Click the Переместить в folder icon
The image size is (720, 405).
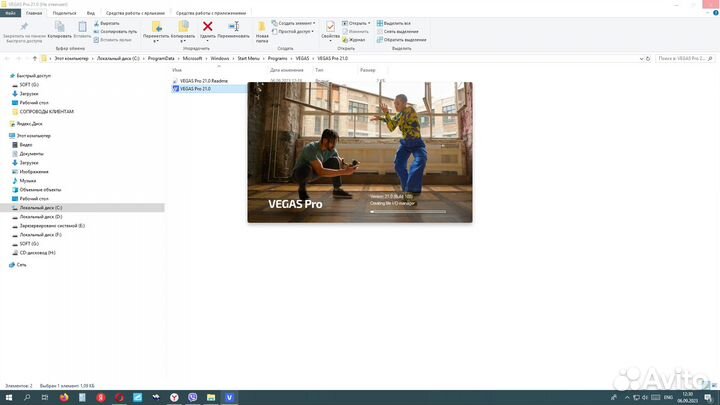156,27
